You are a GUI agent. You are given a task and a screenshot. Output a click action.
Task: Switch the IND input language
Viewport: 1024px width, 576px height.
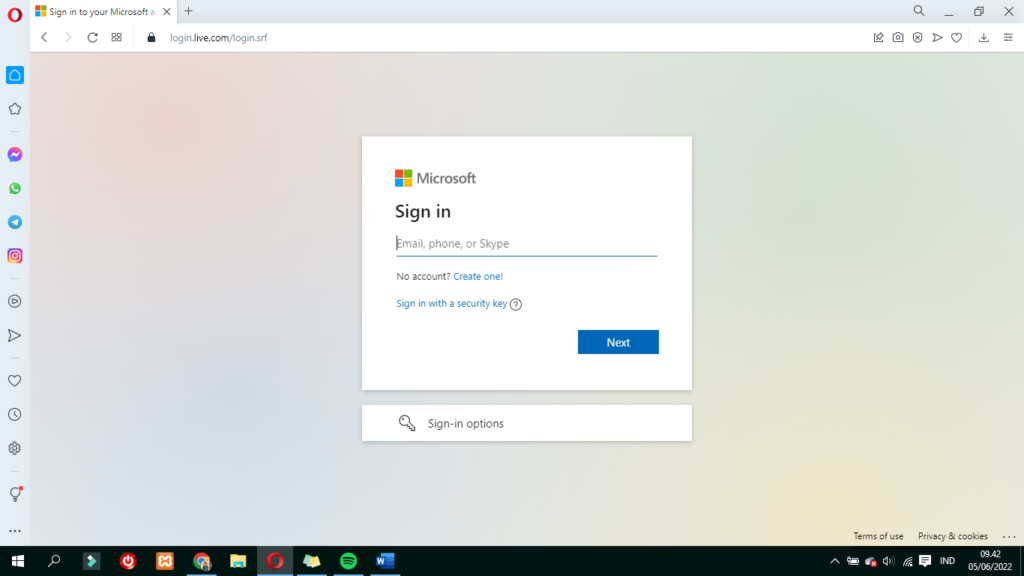click(947, 561)
